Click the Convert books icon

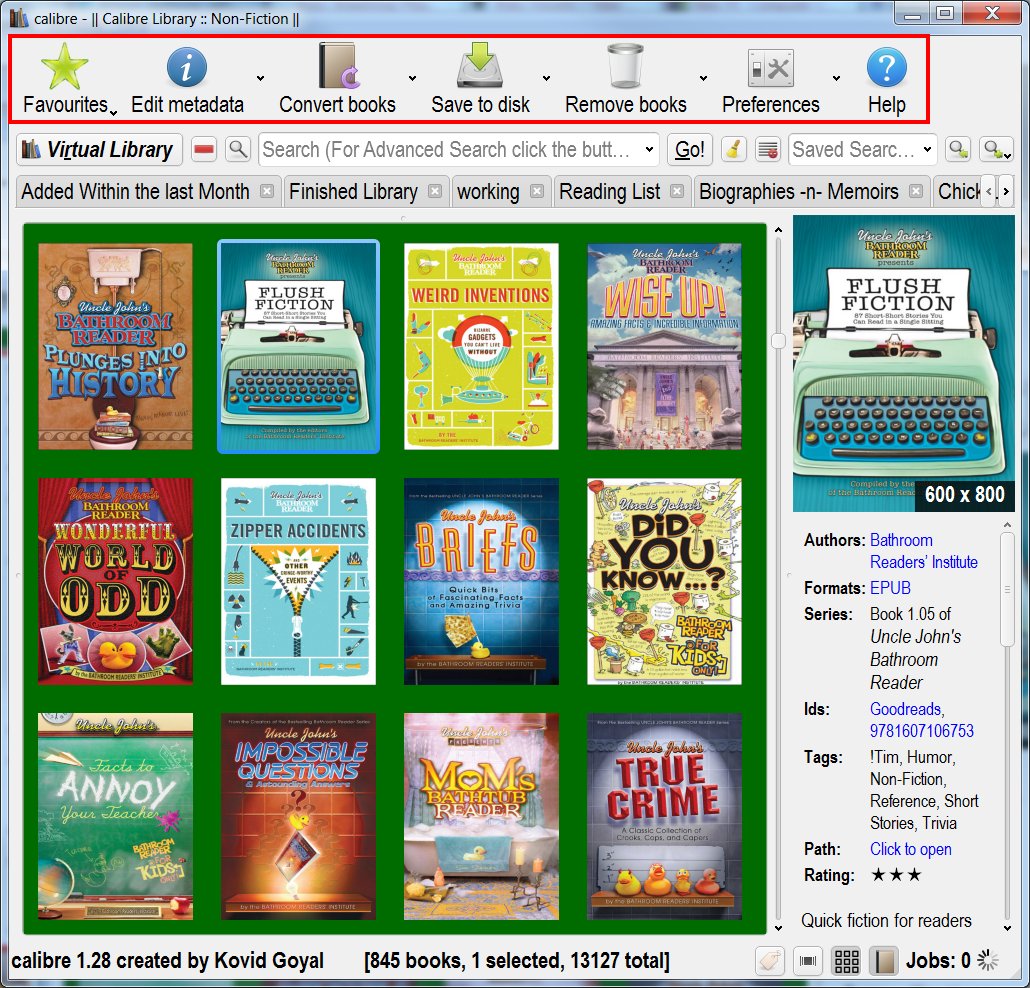coord(340,66)
